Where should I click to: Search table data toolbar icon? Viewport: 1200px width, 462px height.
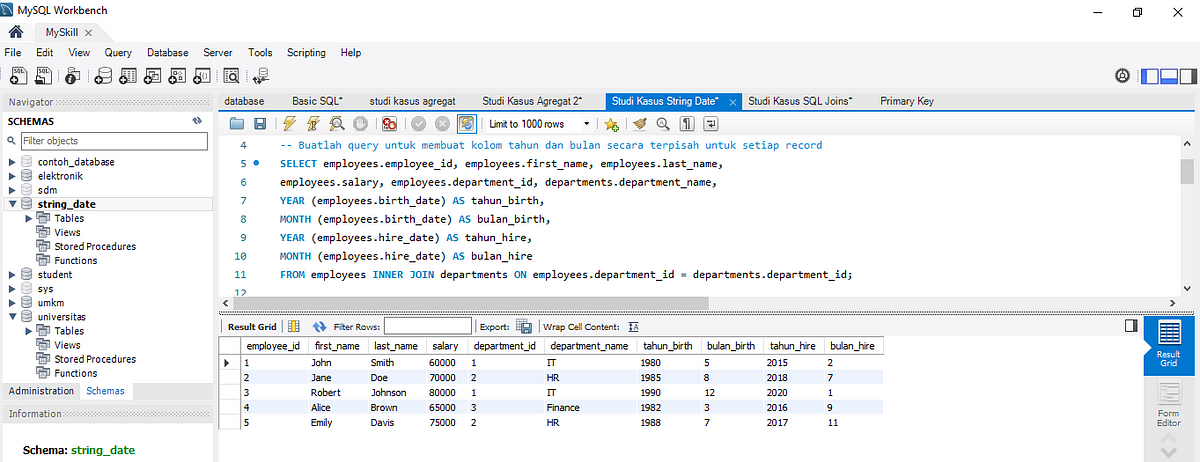pyautogui.click(x=232, y=75)
